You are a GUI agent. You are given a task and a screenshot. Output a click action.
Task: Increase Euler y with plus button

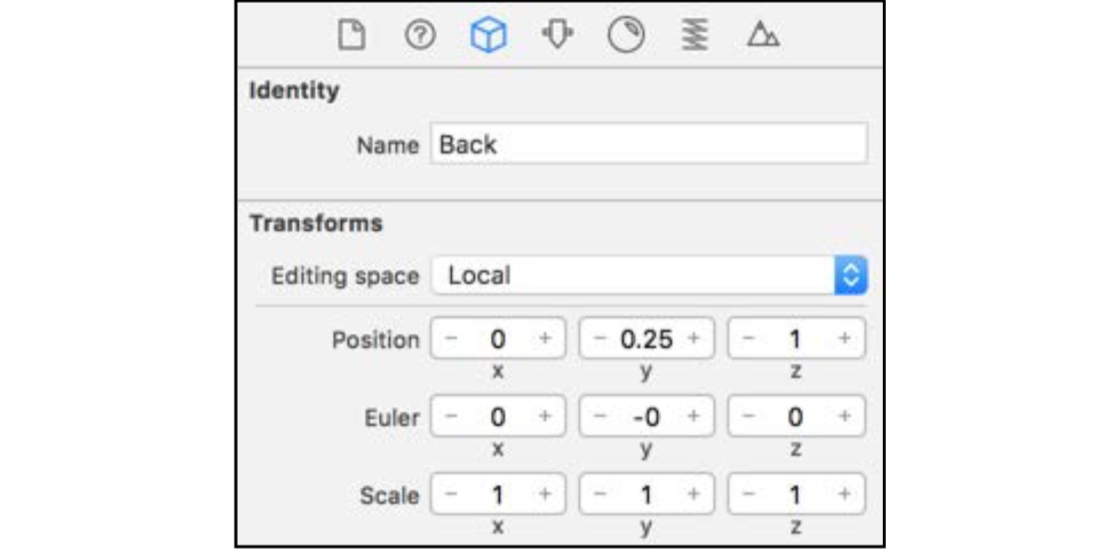(x=694, y=417)
